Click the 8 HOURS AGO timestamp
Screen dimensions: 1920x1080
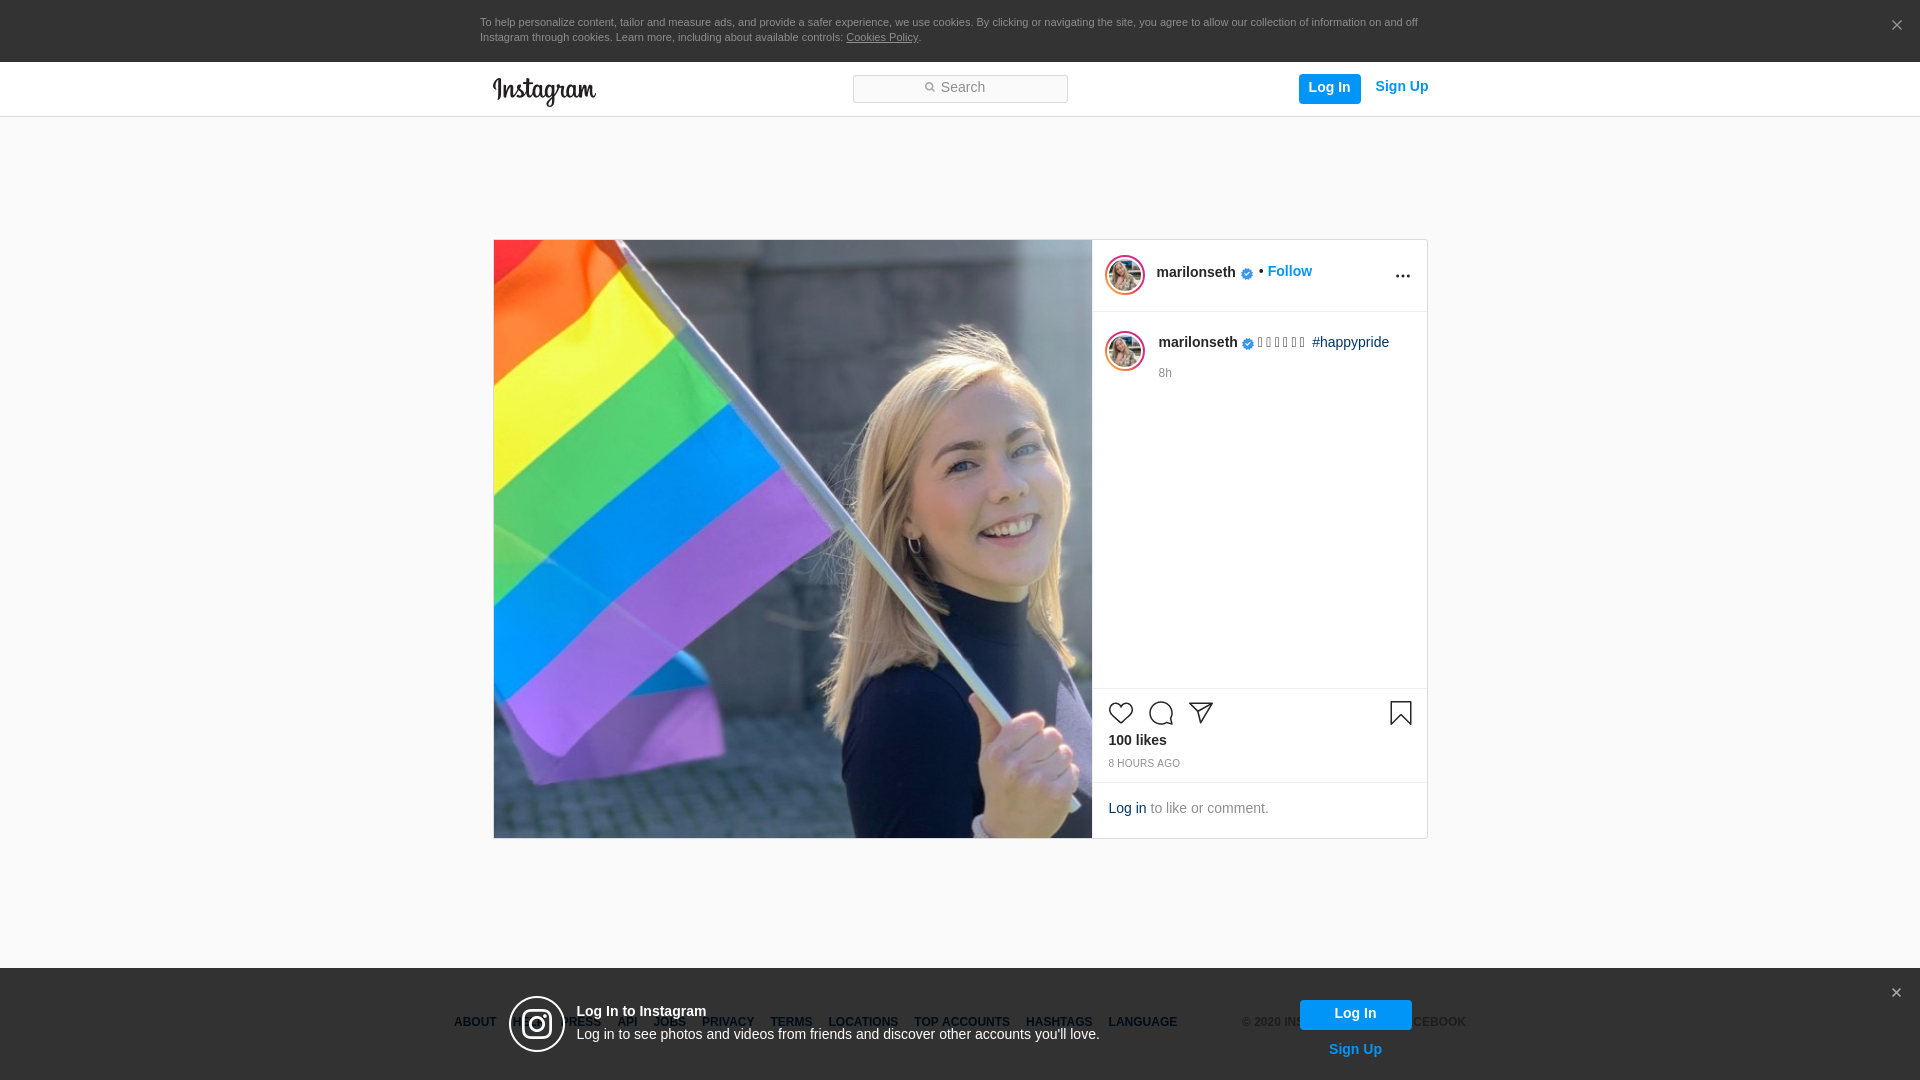1143,763
